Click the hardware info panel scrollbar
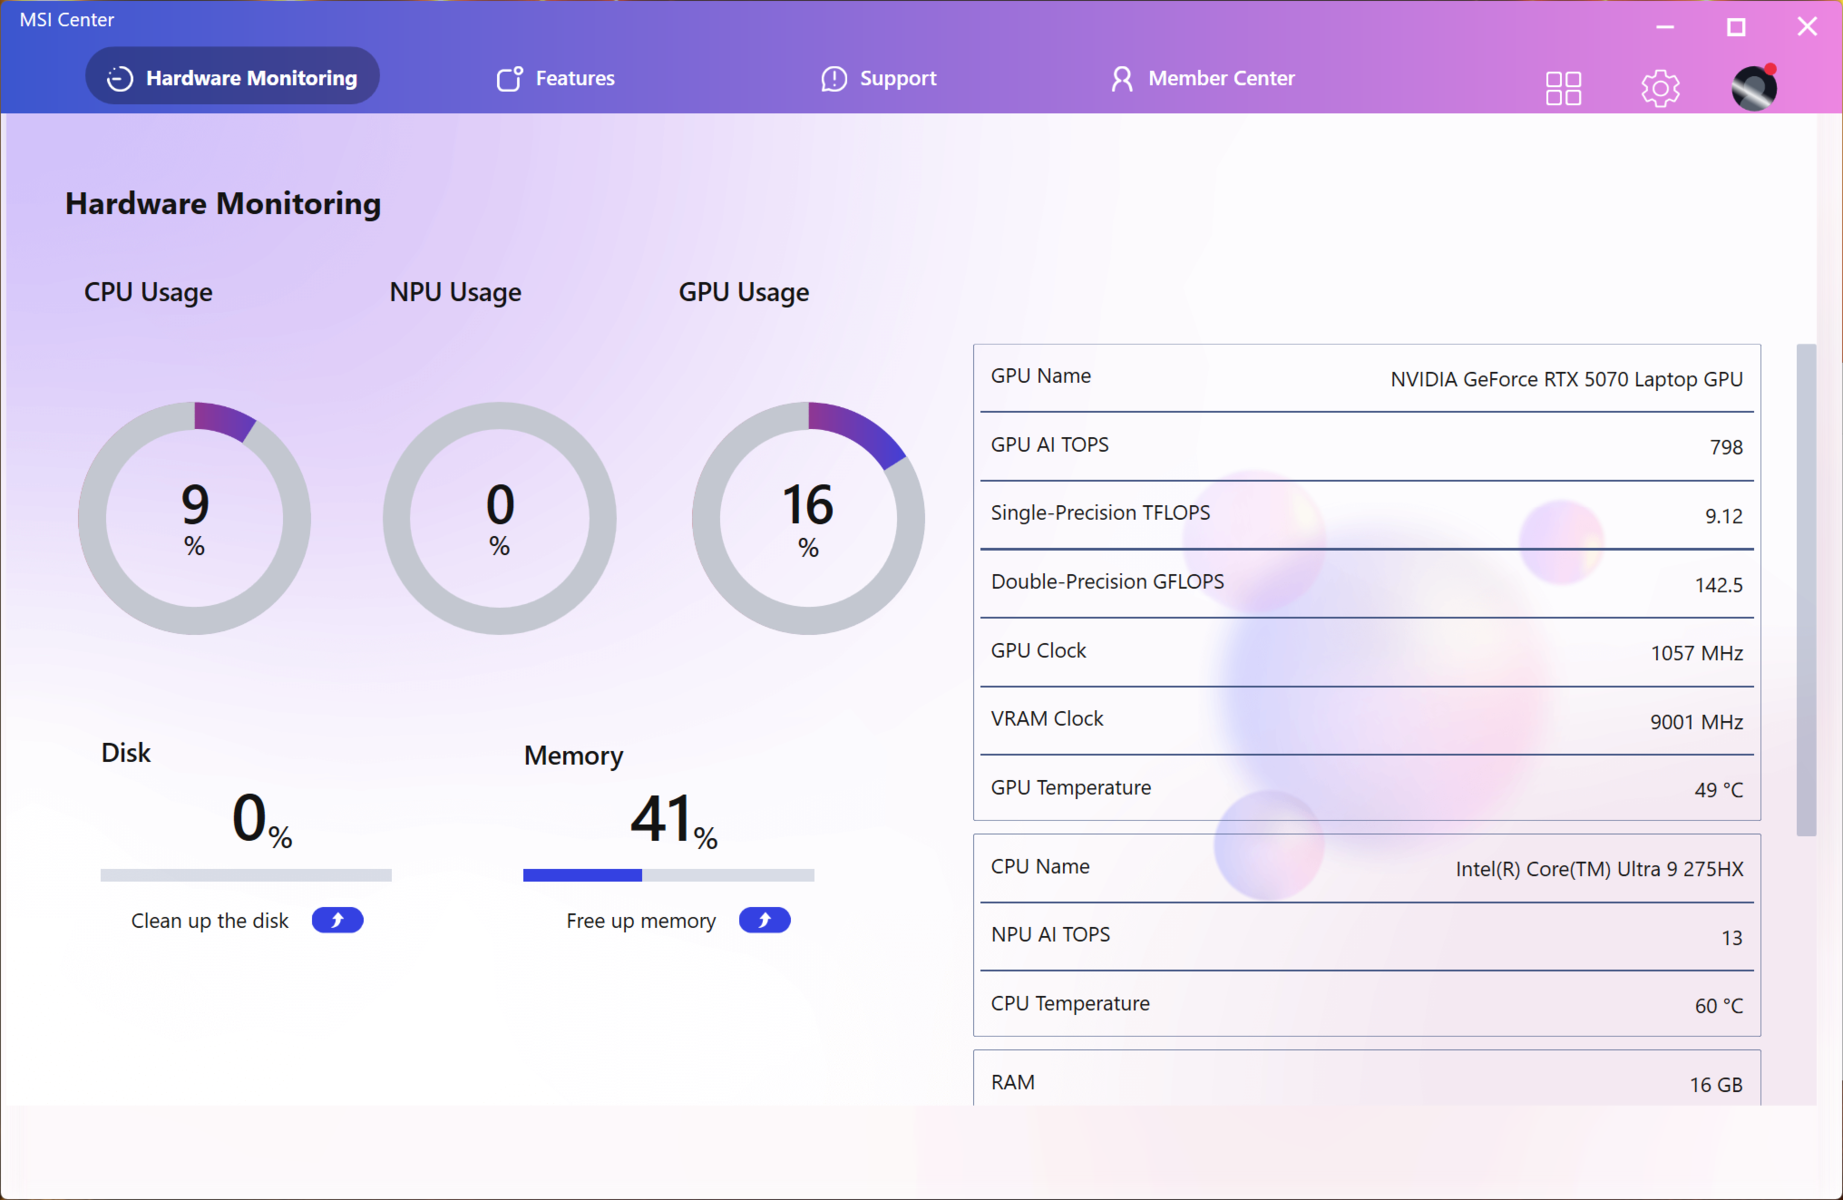 [1806, 590]
